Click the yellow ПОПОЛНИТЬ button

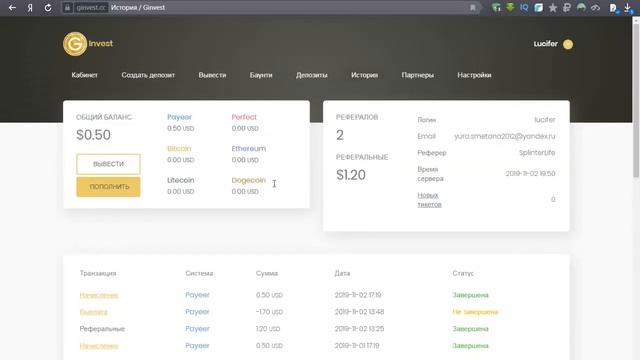[x=108, y=187]
